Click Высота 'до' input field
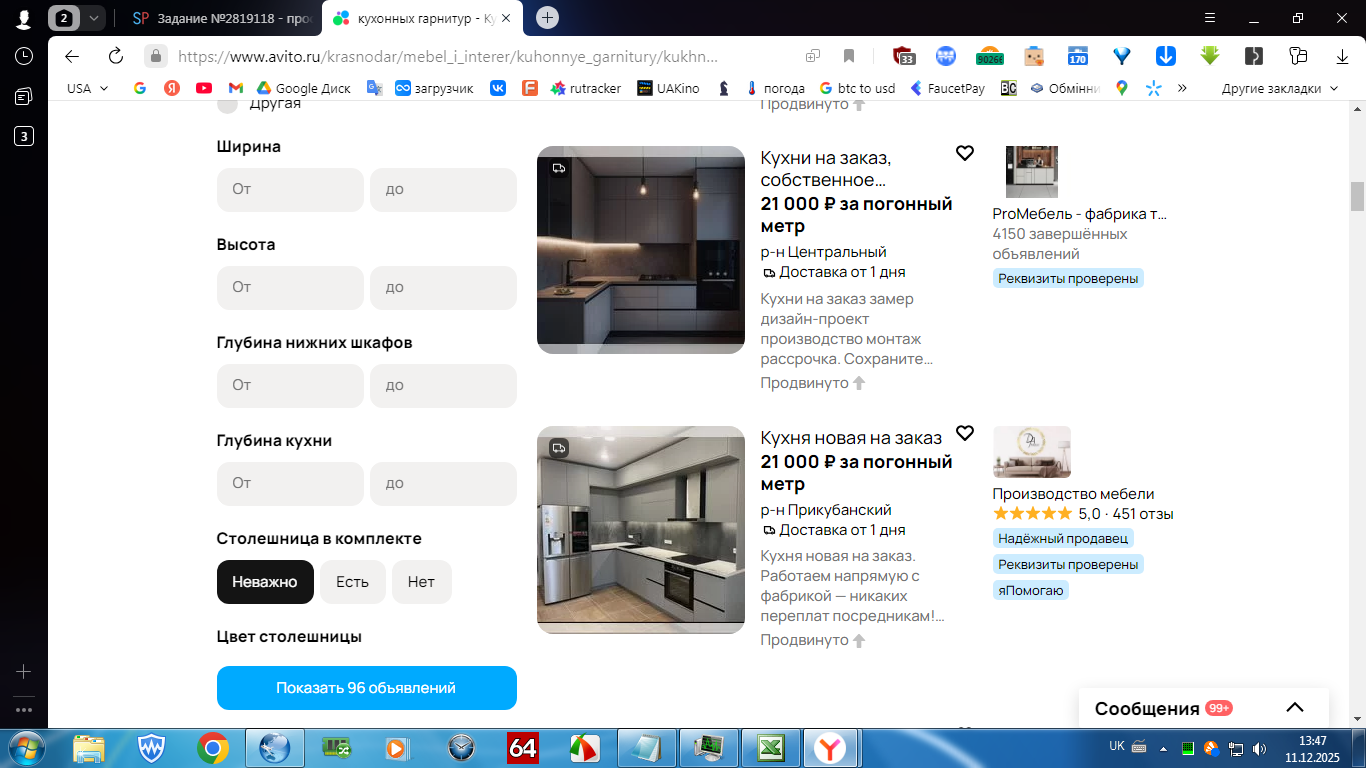Screen dimensions: 1366x768 point(443,287)
